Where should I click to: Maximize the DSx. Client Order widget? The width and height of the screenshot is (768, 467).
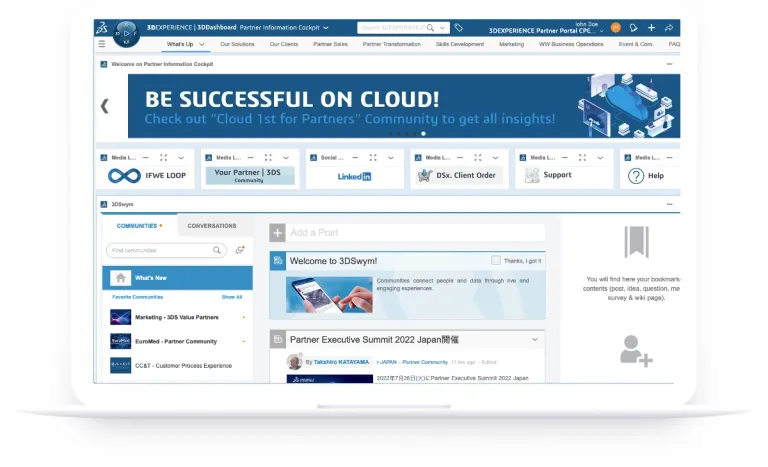[478, 157]
